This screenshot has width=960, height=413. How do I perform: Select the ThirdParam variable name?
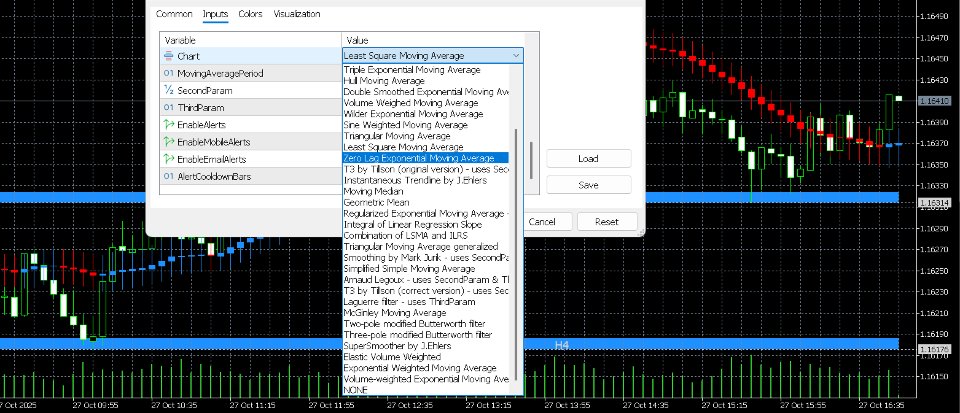coord(201,108)
